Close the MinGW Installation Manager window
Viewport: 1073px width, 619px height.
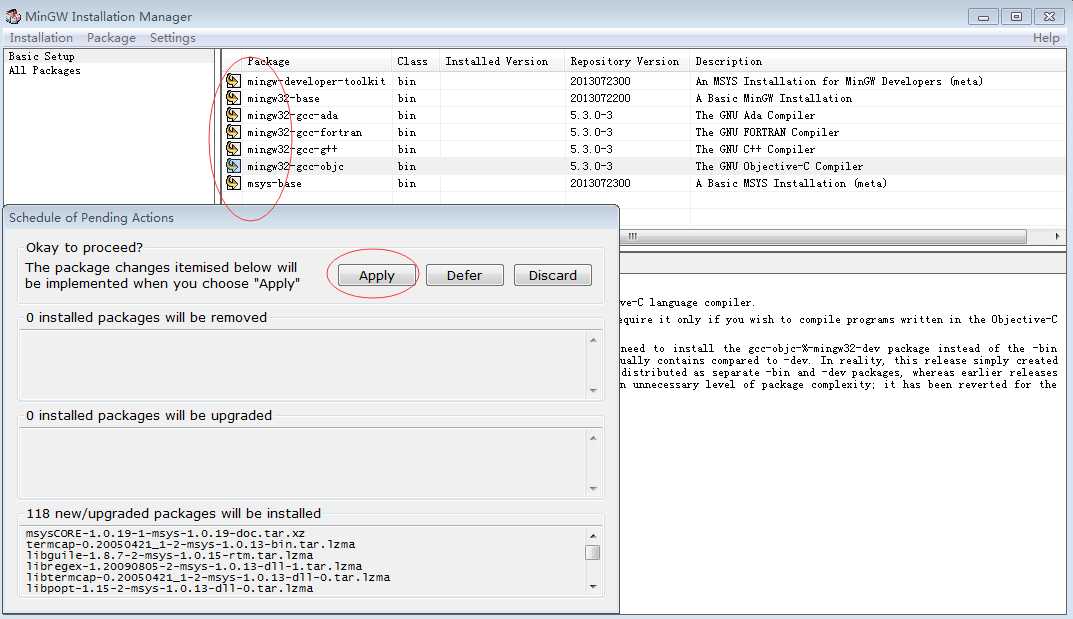coord(1049,16)
